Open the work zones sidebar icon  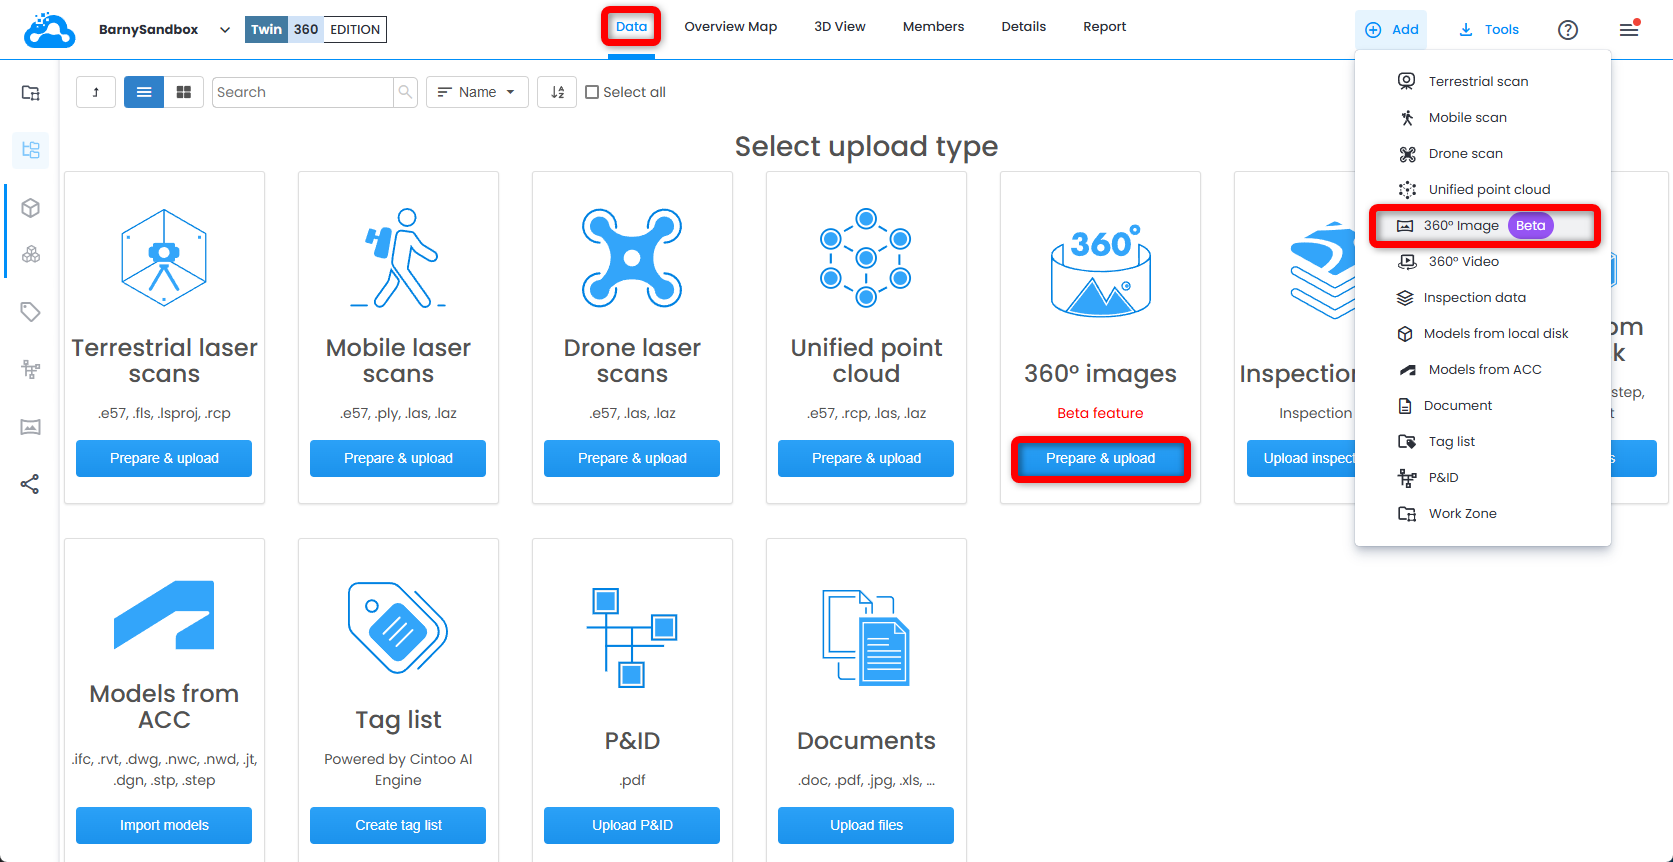coord(31,93)
